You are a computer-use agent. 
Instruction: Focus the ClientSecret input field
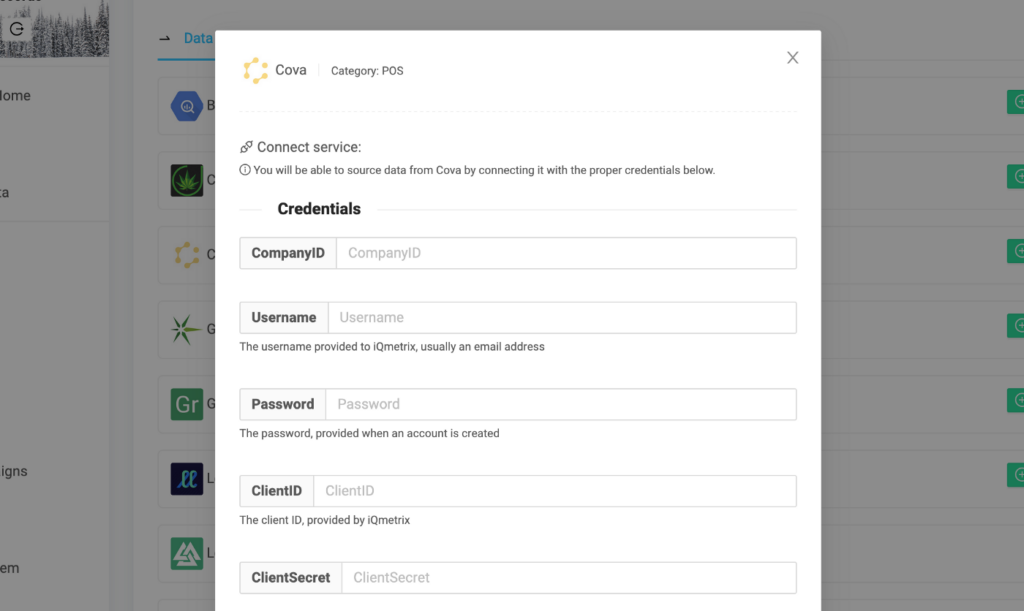pos(568,578)
